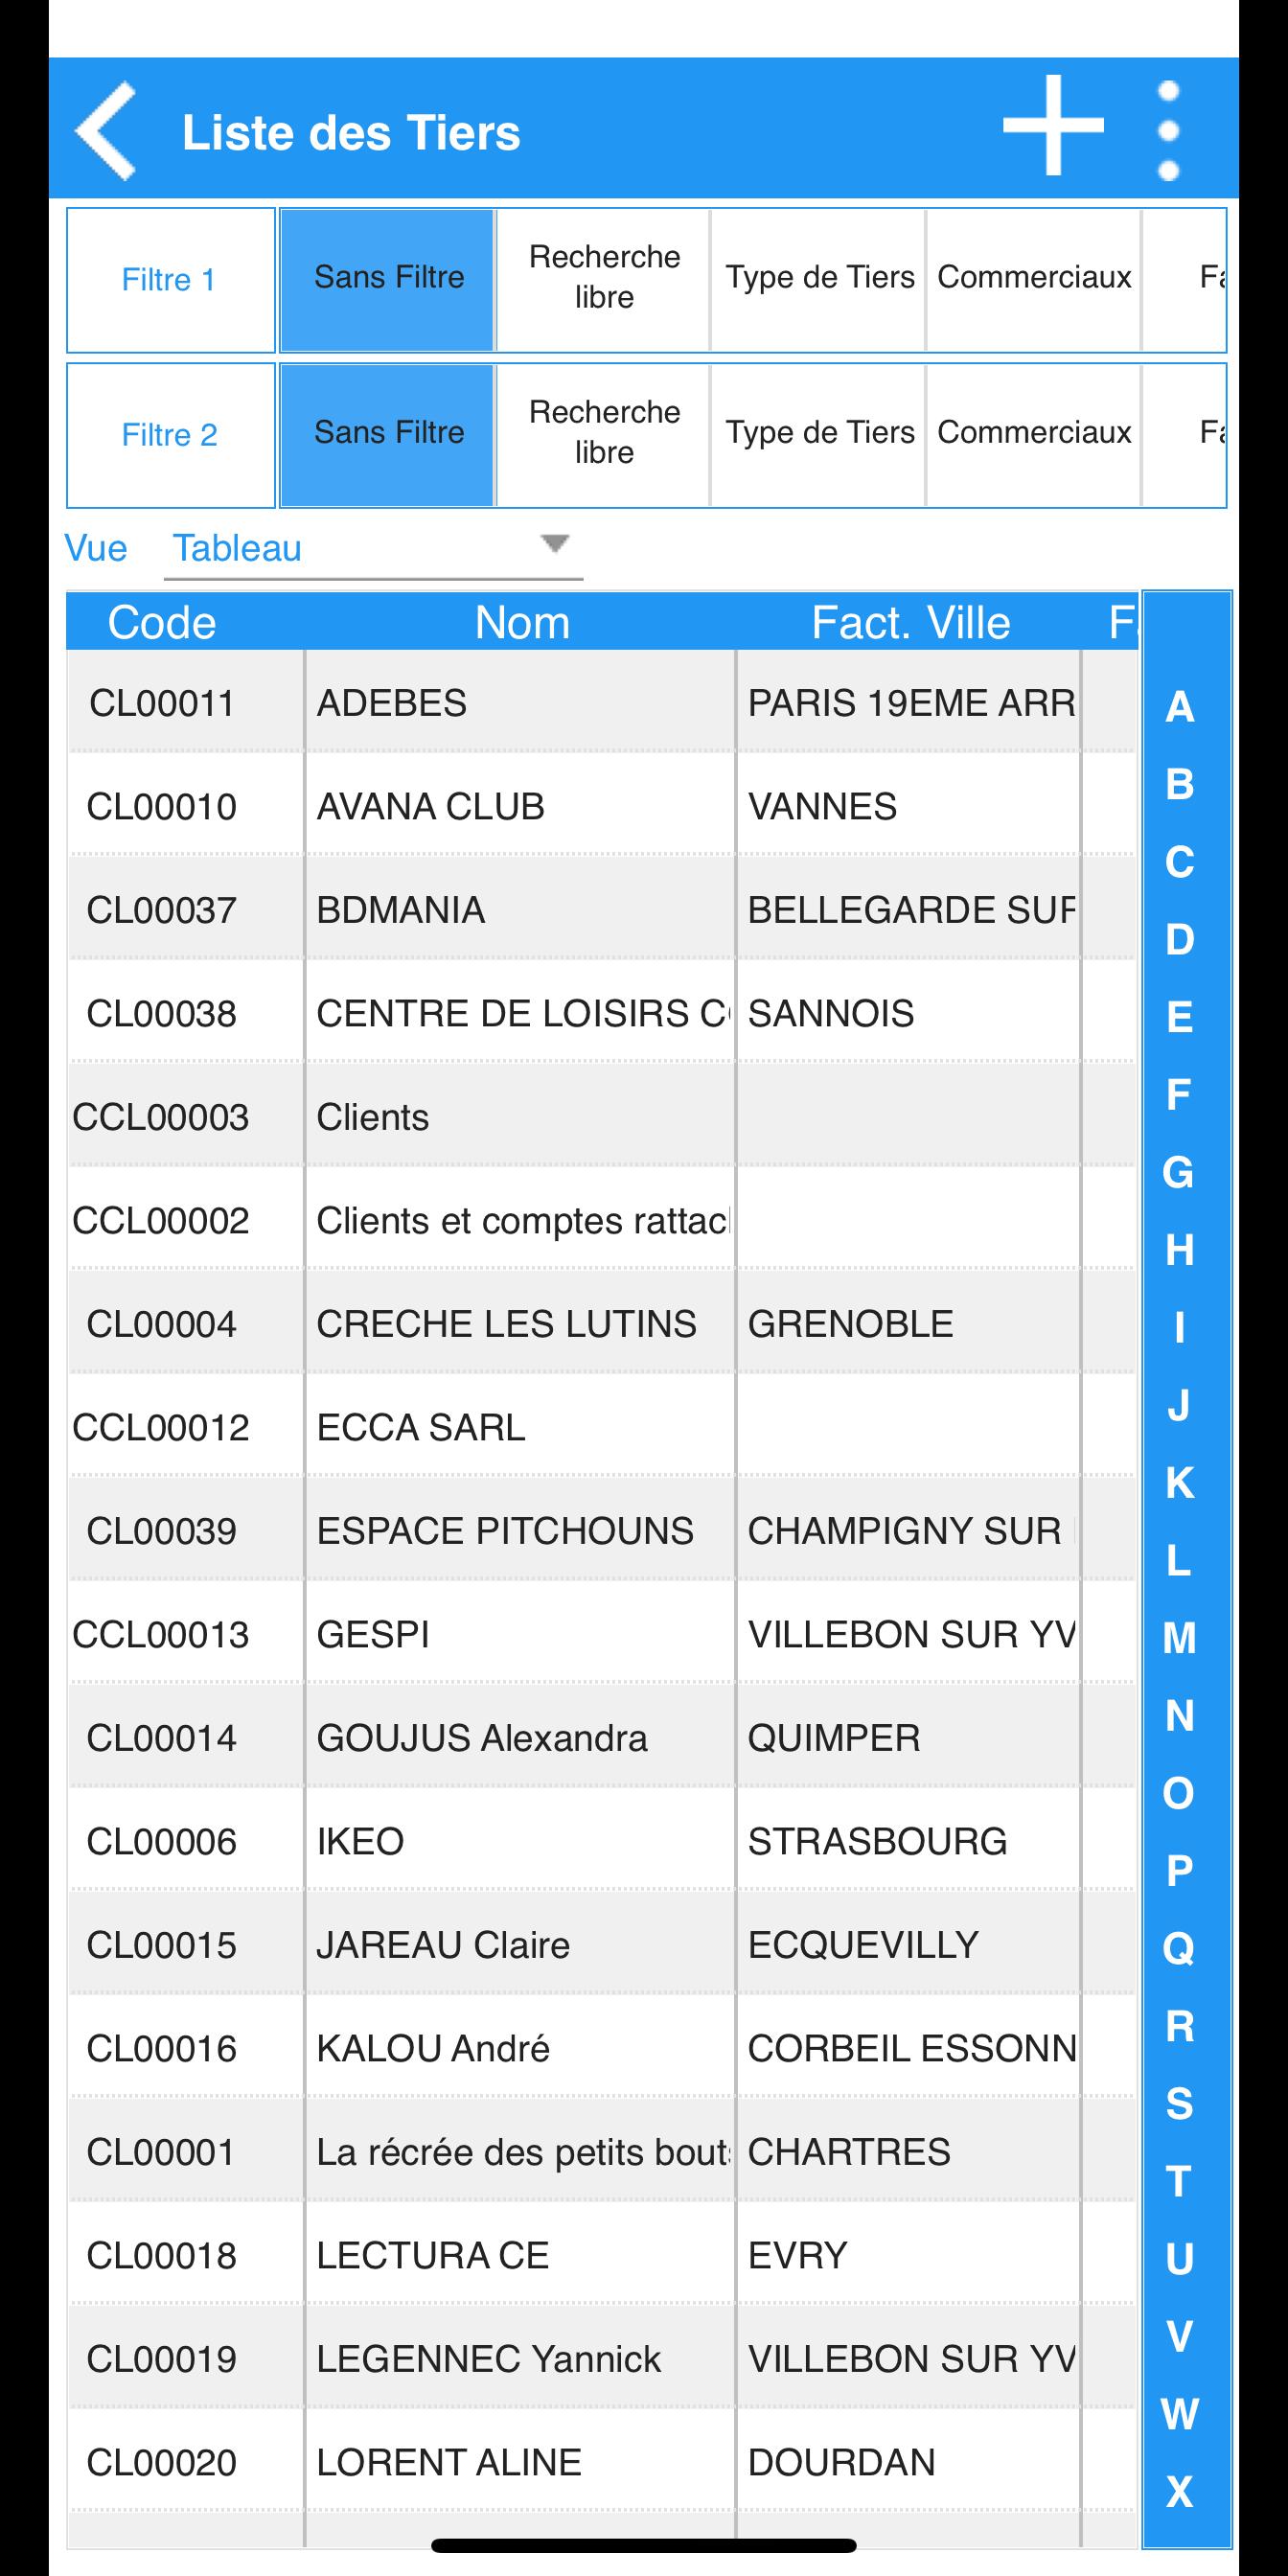The height and width of the screenshot is (2576, 1288).
Task: Choose Type de Tiers in Filtre 2 row
Action: [x=819, y=435]
